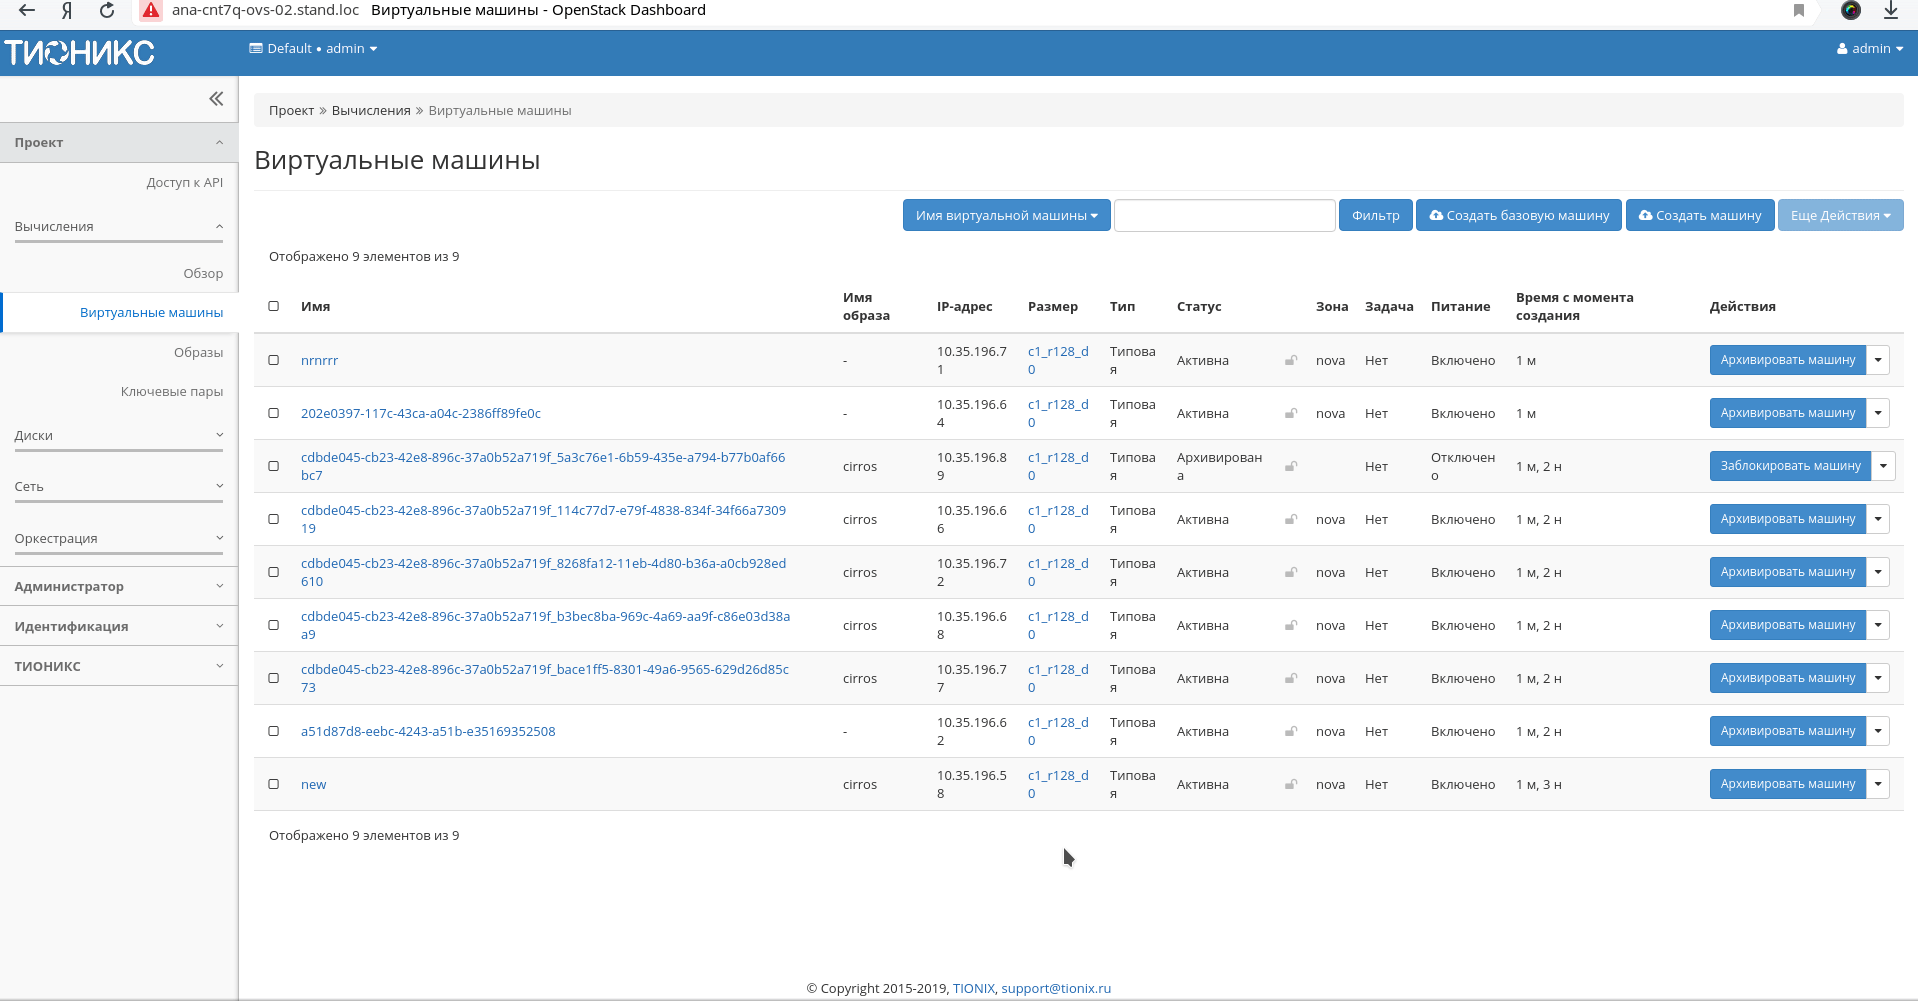This screenshot has width=1918, height=1001.
Task: Go to Ключевые пары in sidebar
Action: (x=171, y=391)
